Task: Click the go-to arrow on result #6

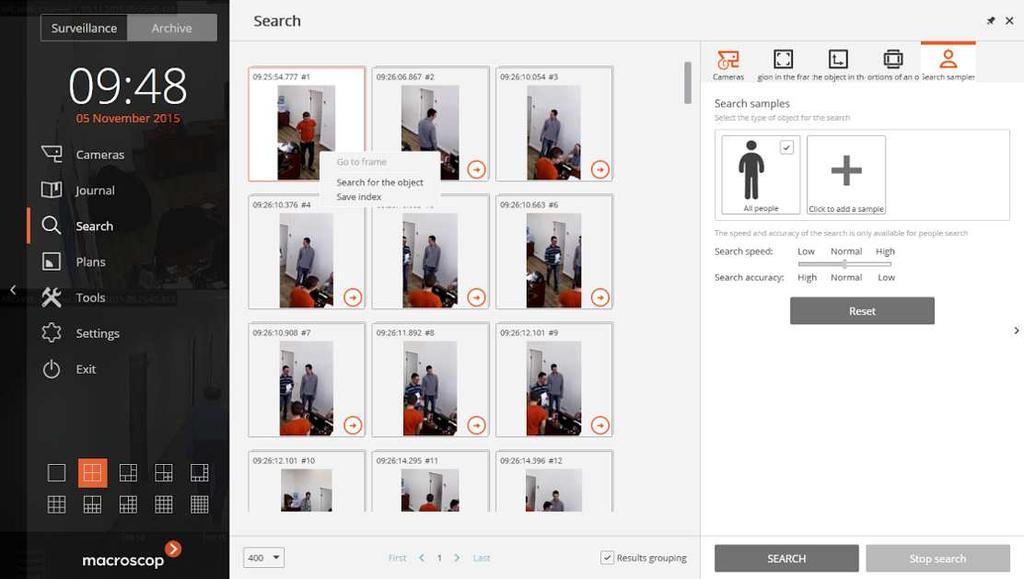Action: point(600,298)
